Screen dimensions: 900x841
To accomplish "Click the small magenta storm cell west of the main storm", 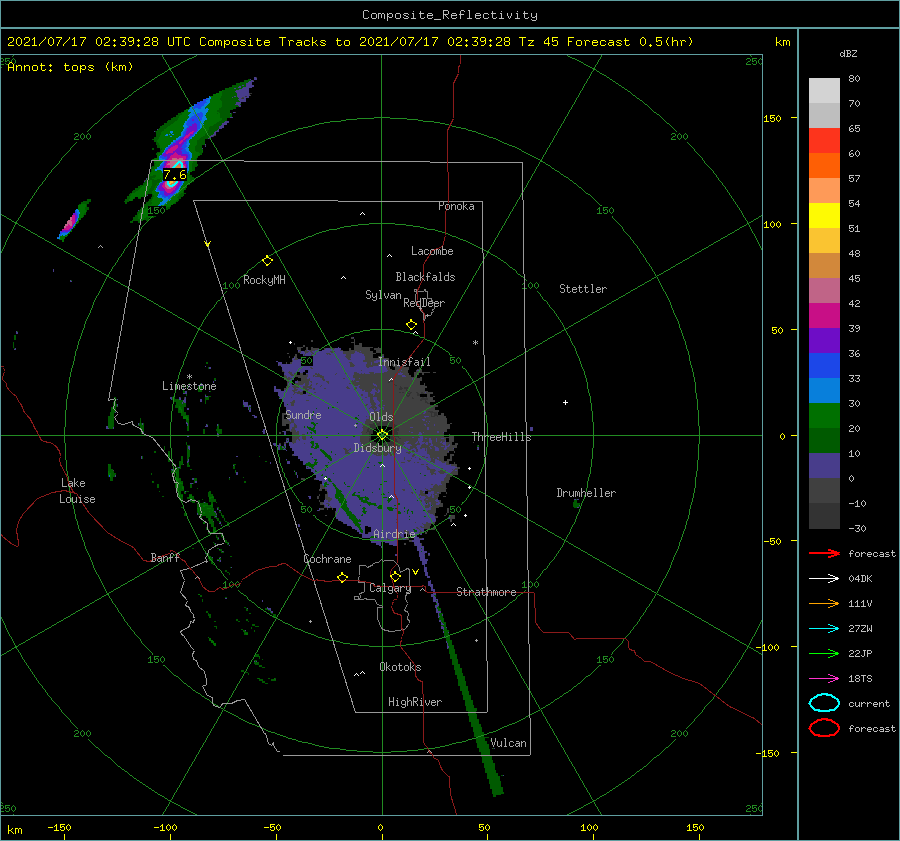I will tap(72, 221).
